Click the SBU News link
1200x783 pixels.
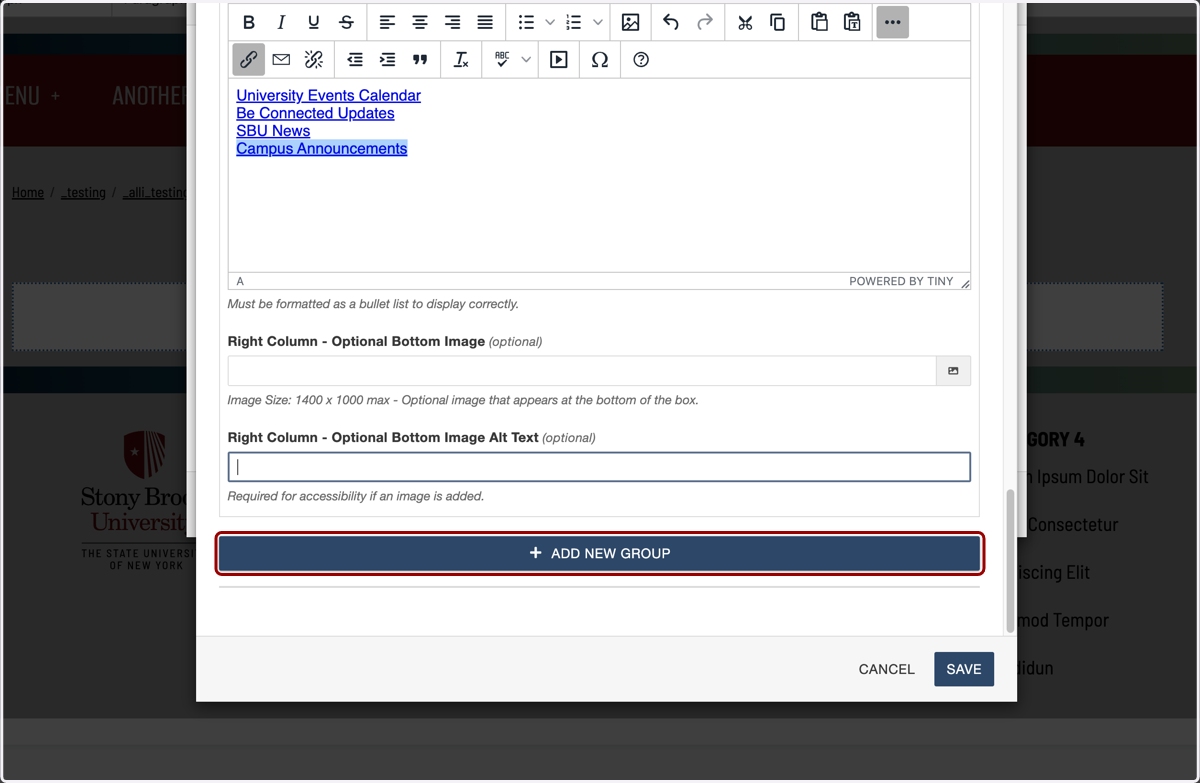click(x=273, y=131)
